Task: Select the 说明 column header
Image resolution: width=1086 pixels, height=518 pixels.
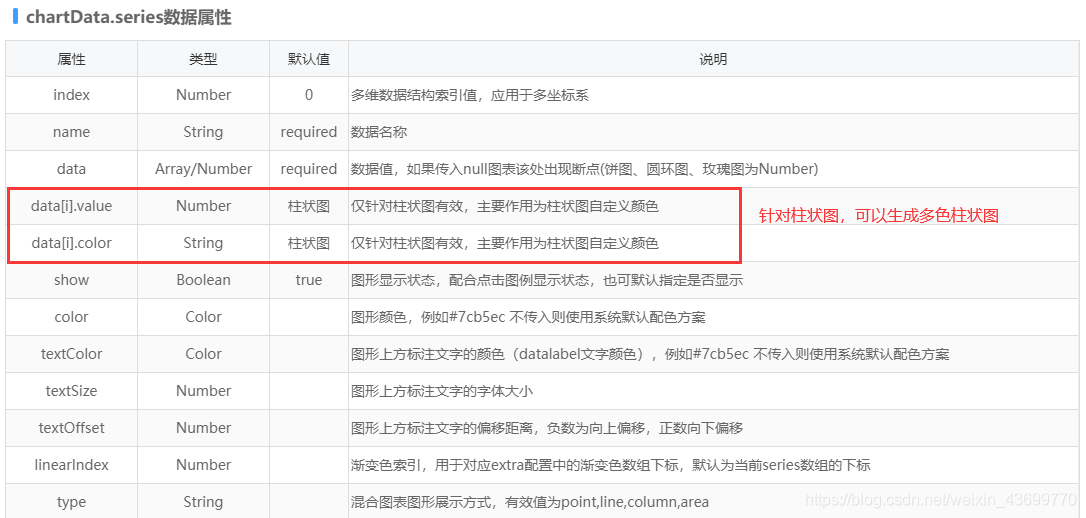Action: 713,60
